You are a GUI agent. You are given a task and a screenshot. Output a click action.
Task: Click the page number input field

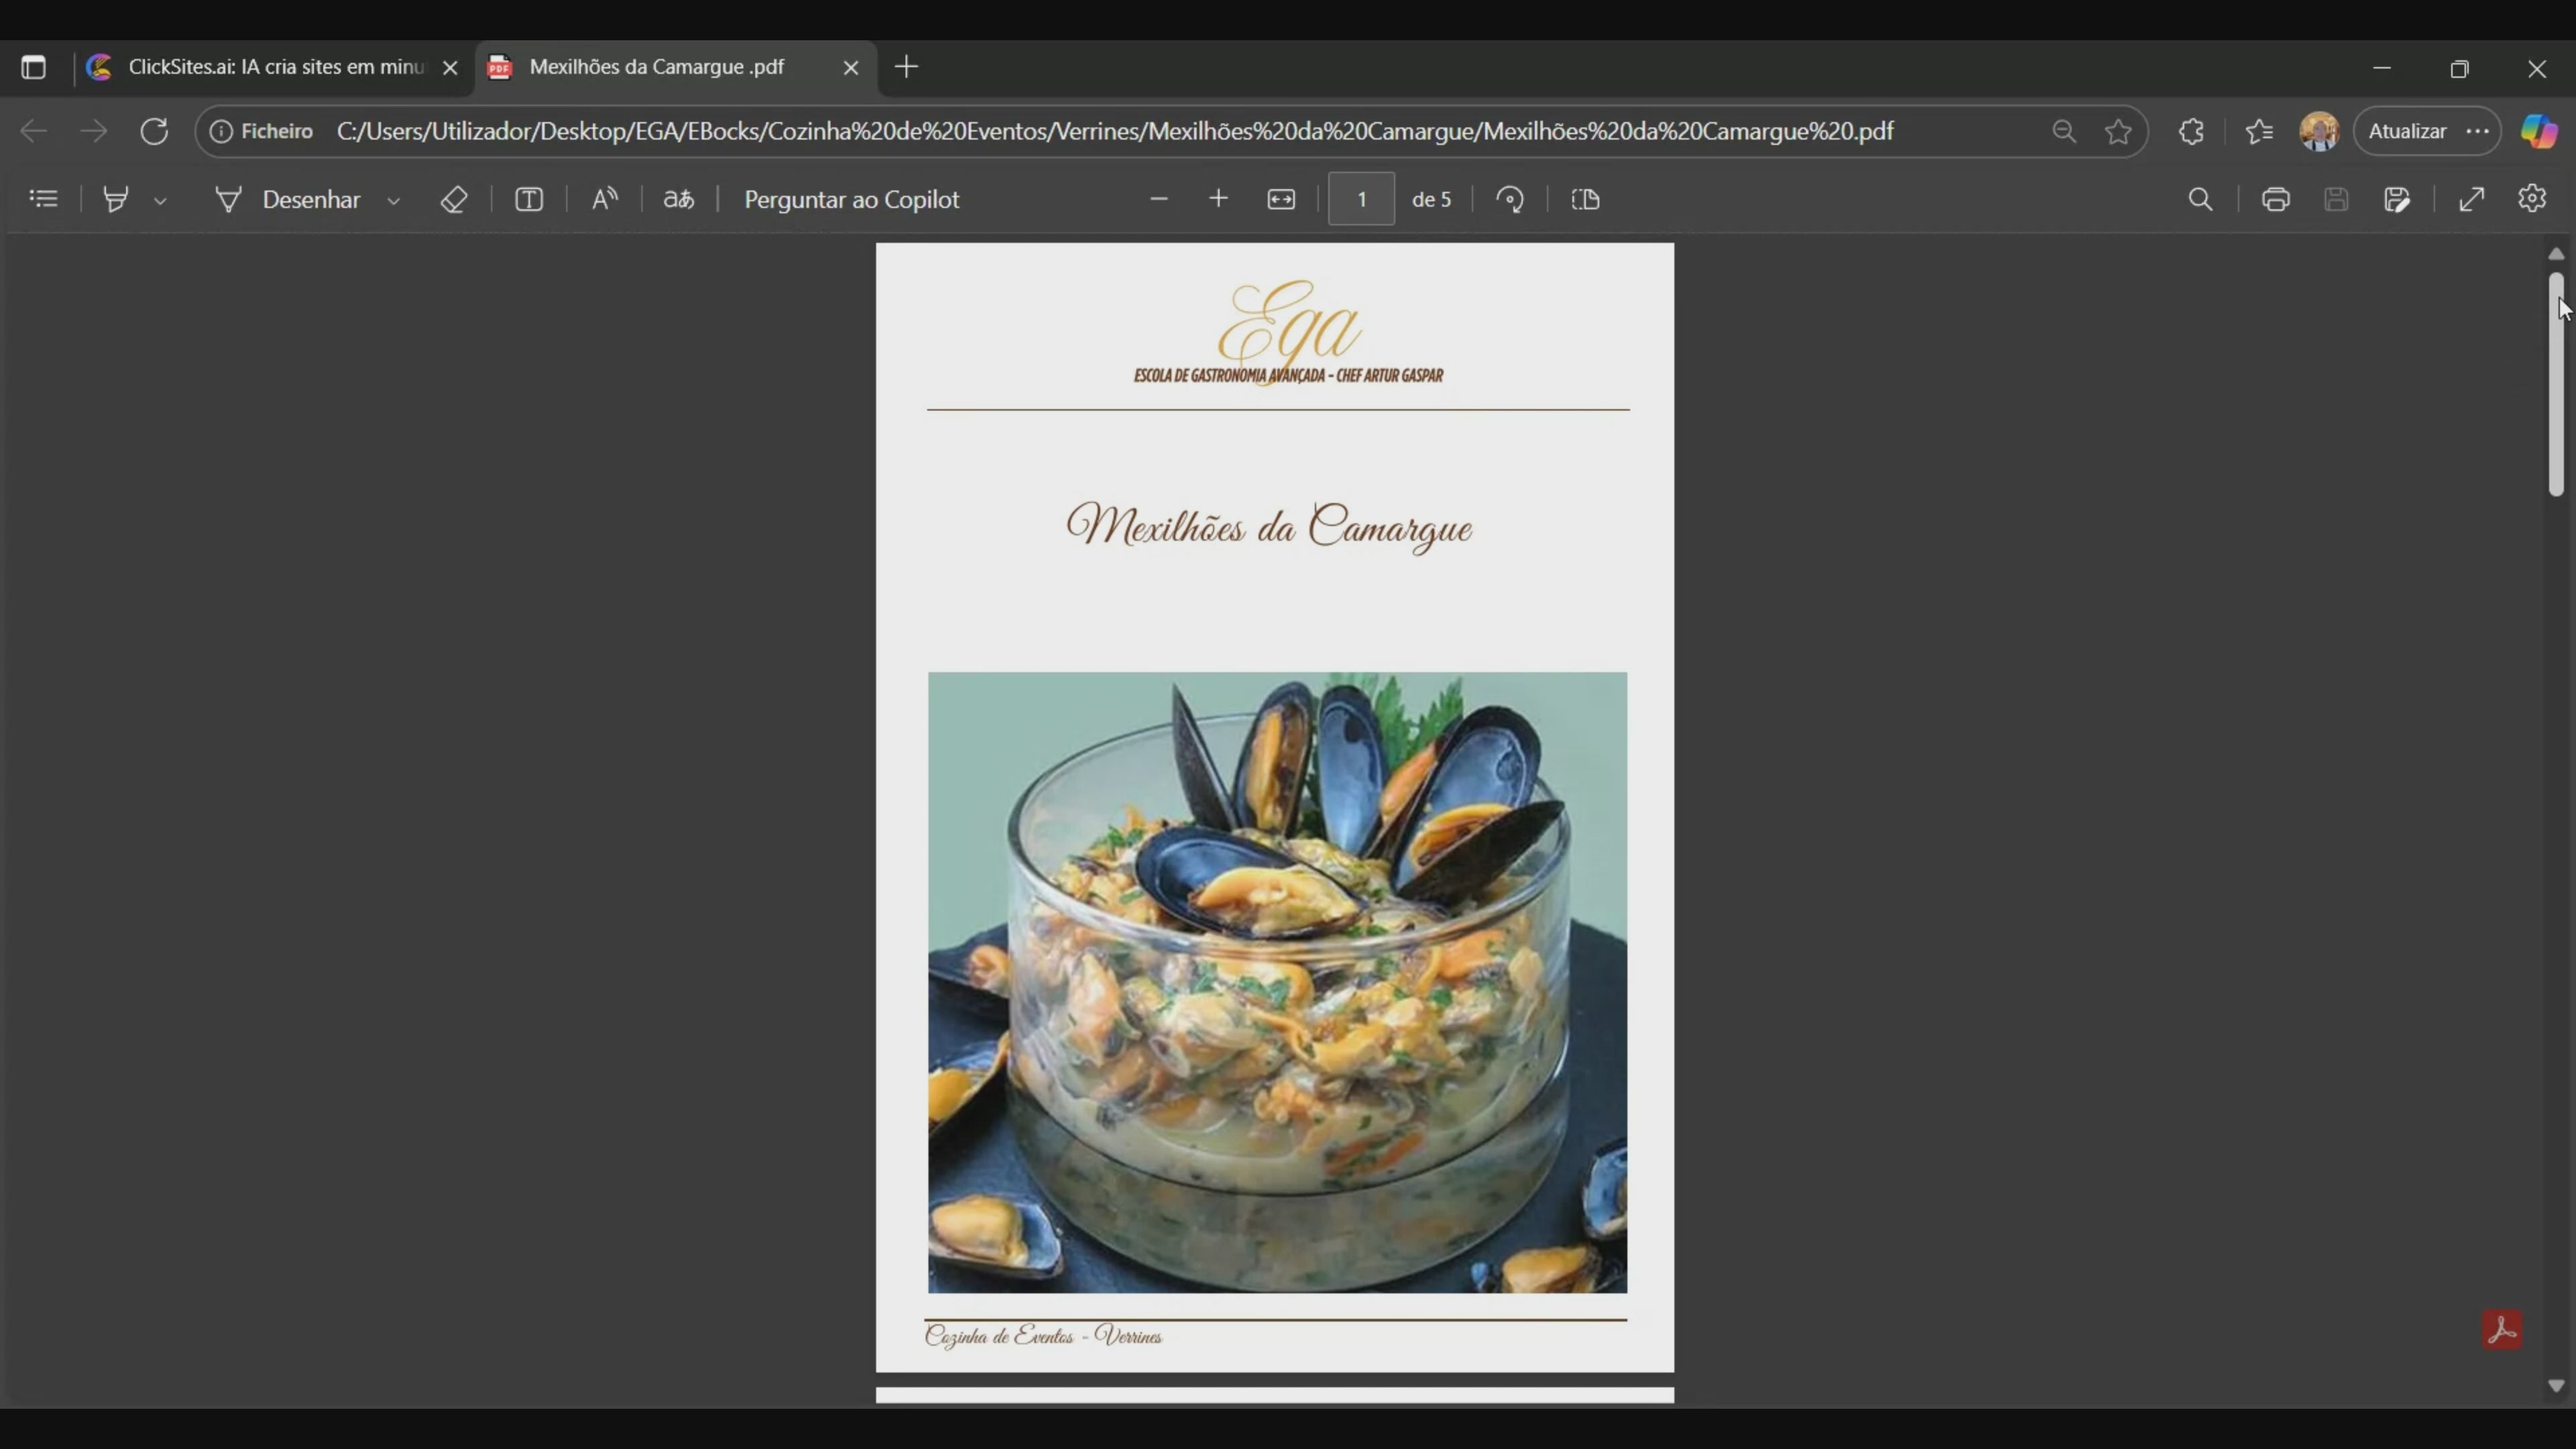click(x=1361, y=199)
